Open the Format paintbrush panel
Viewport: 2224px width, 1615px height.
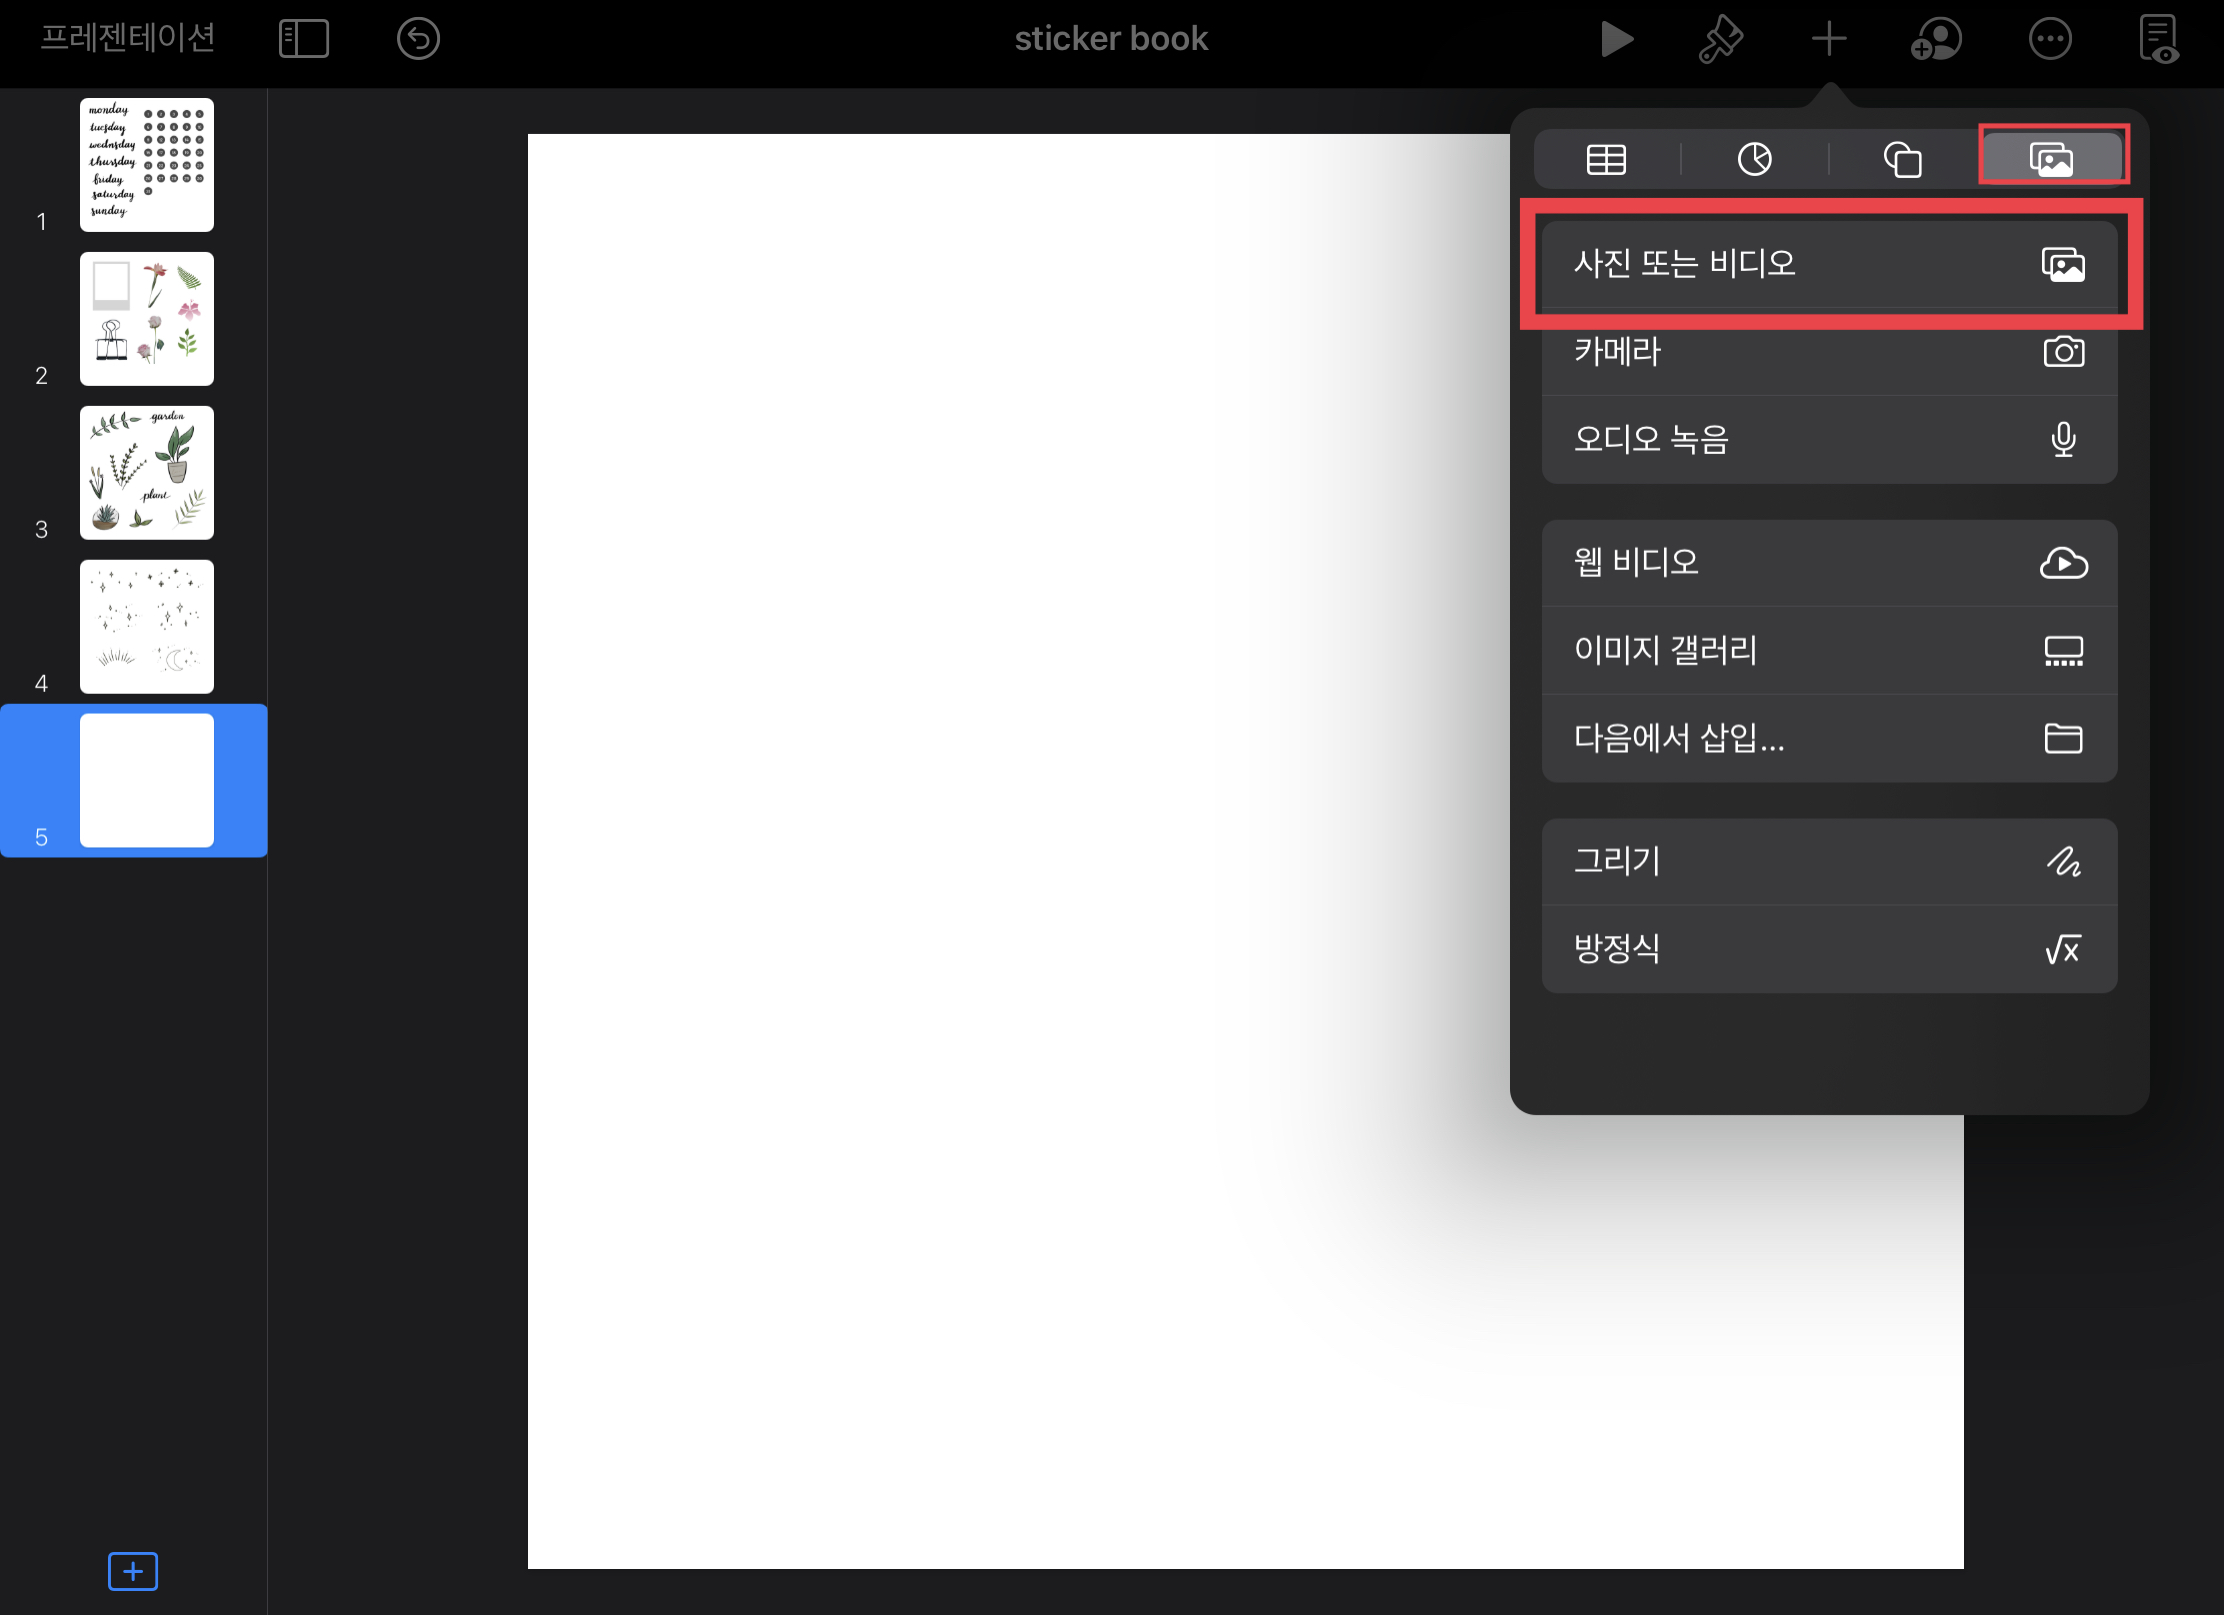click(x=1721, y=40)
